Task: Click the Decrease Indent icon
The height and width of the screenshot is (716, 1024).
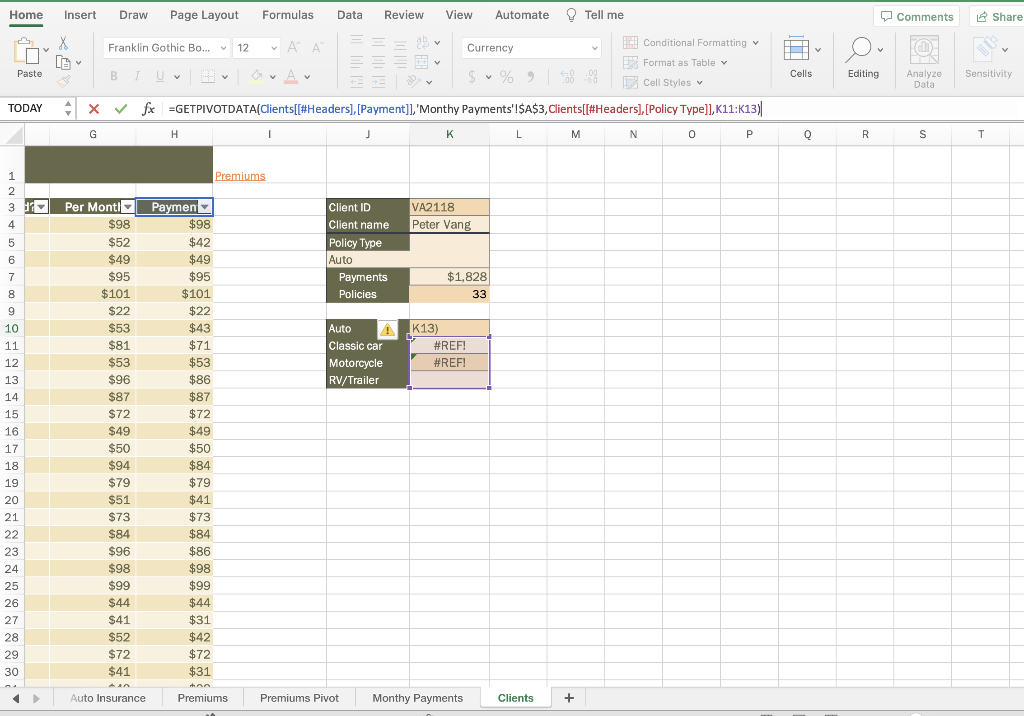Action: [357, 82]
